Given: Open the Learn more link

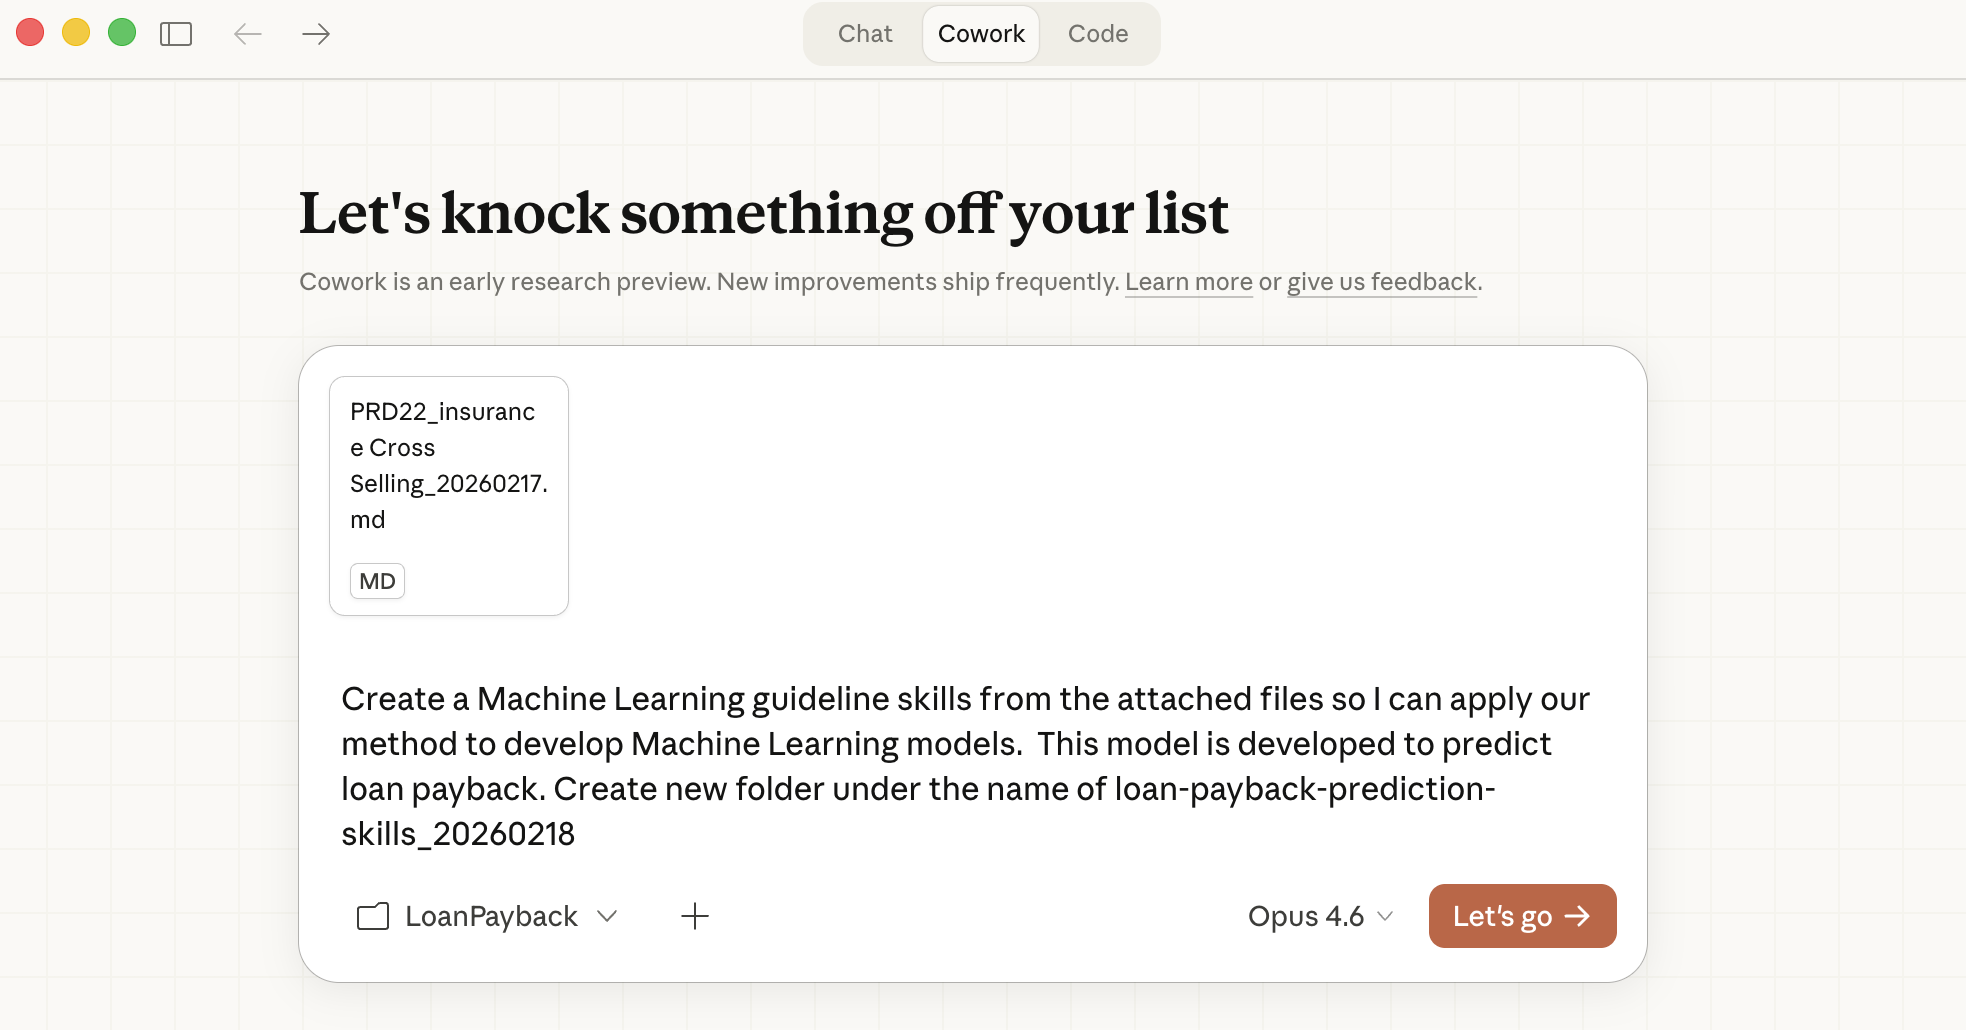Looking at the screenshot, I should (1188, 282).
